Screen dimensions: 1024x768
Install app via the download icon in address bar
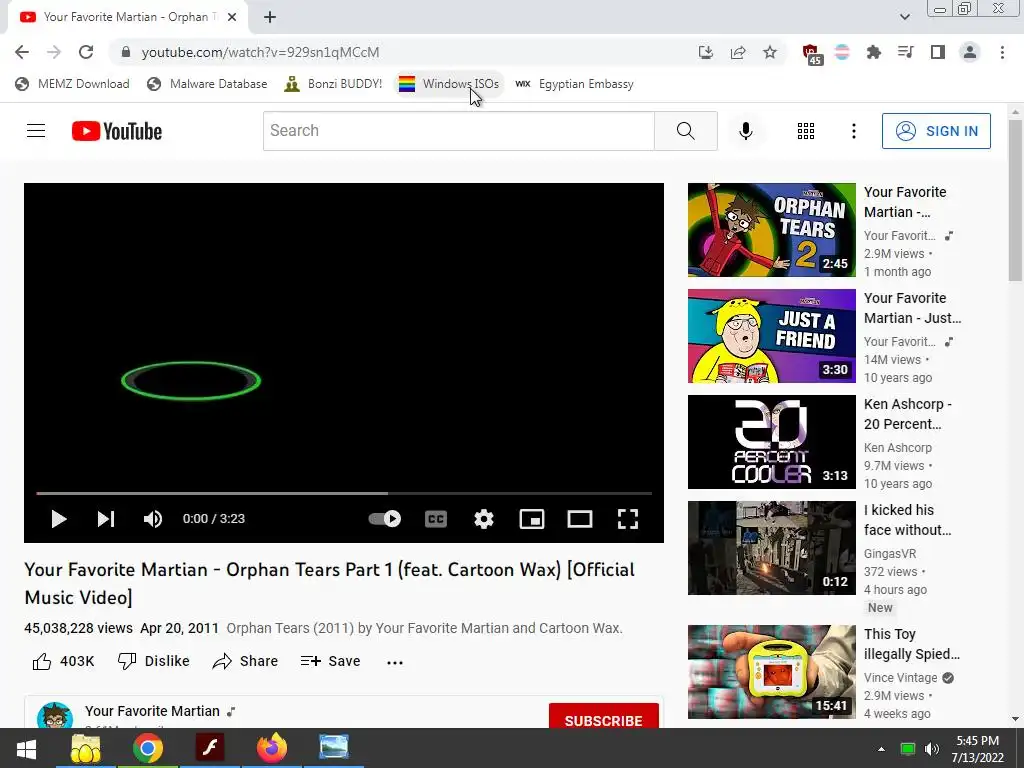[x=705, y=52]
